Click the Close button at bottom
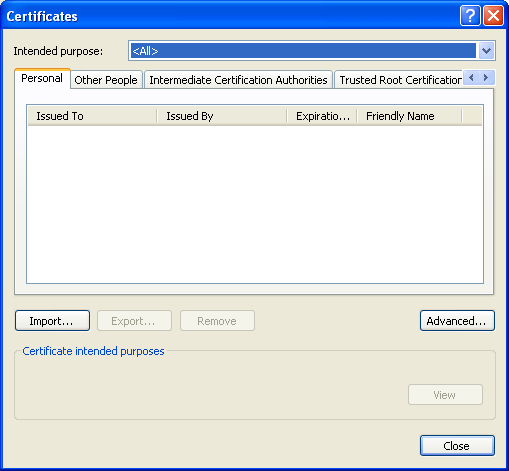 point(457,445)
